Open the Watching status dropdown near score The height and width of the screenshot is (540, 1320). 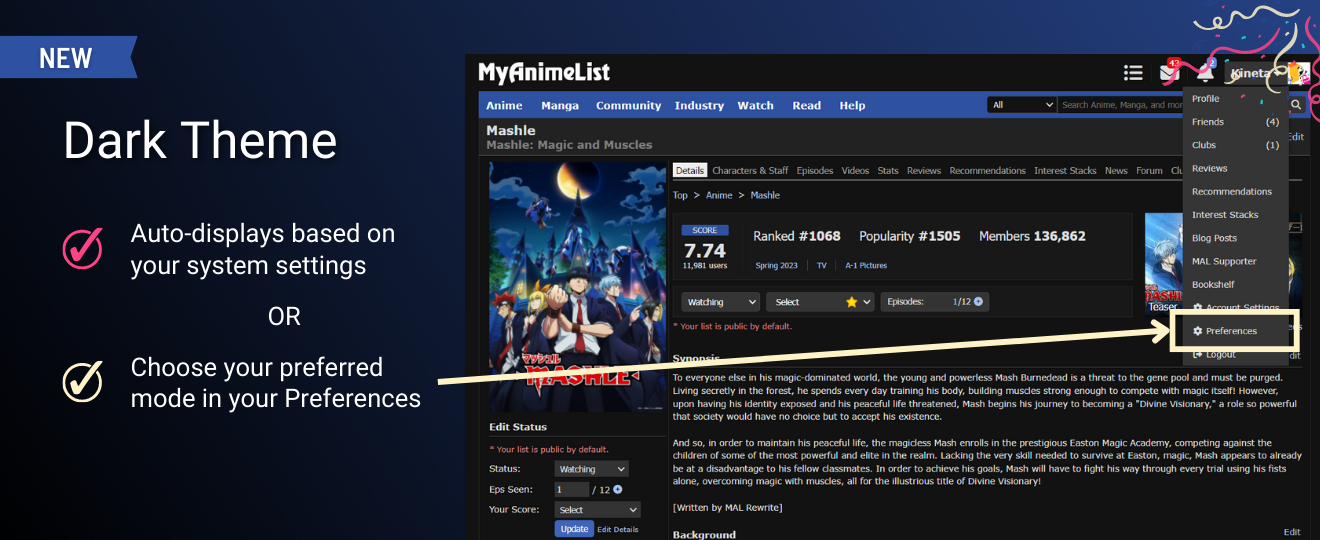point(721,302)
